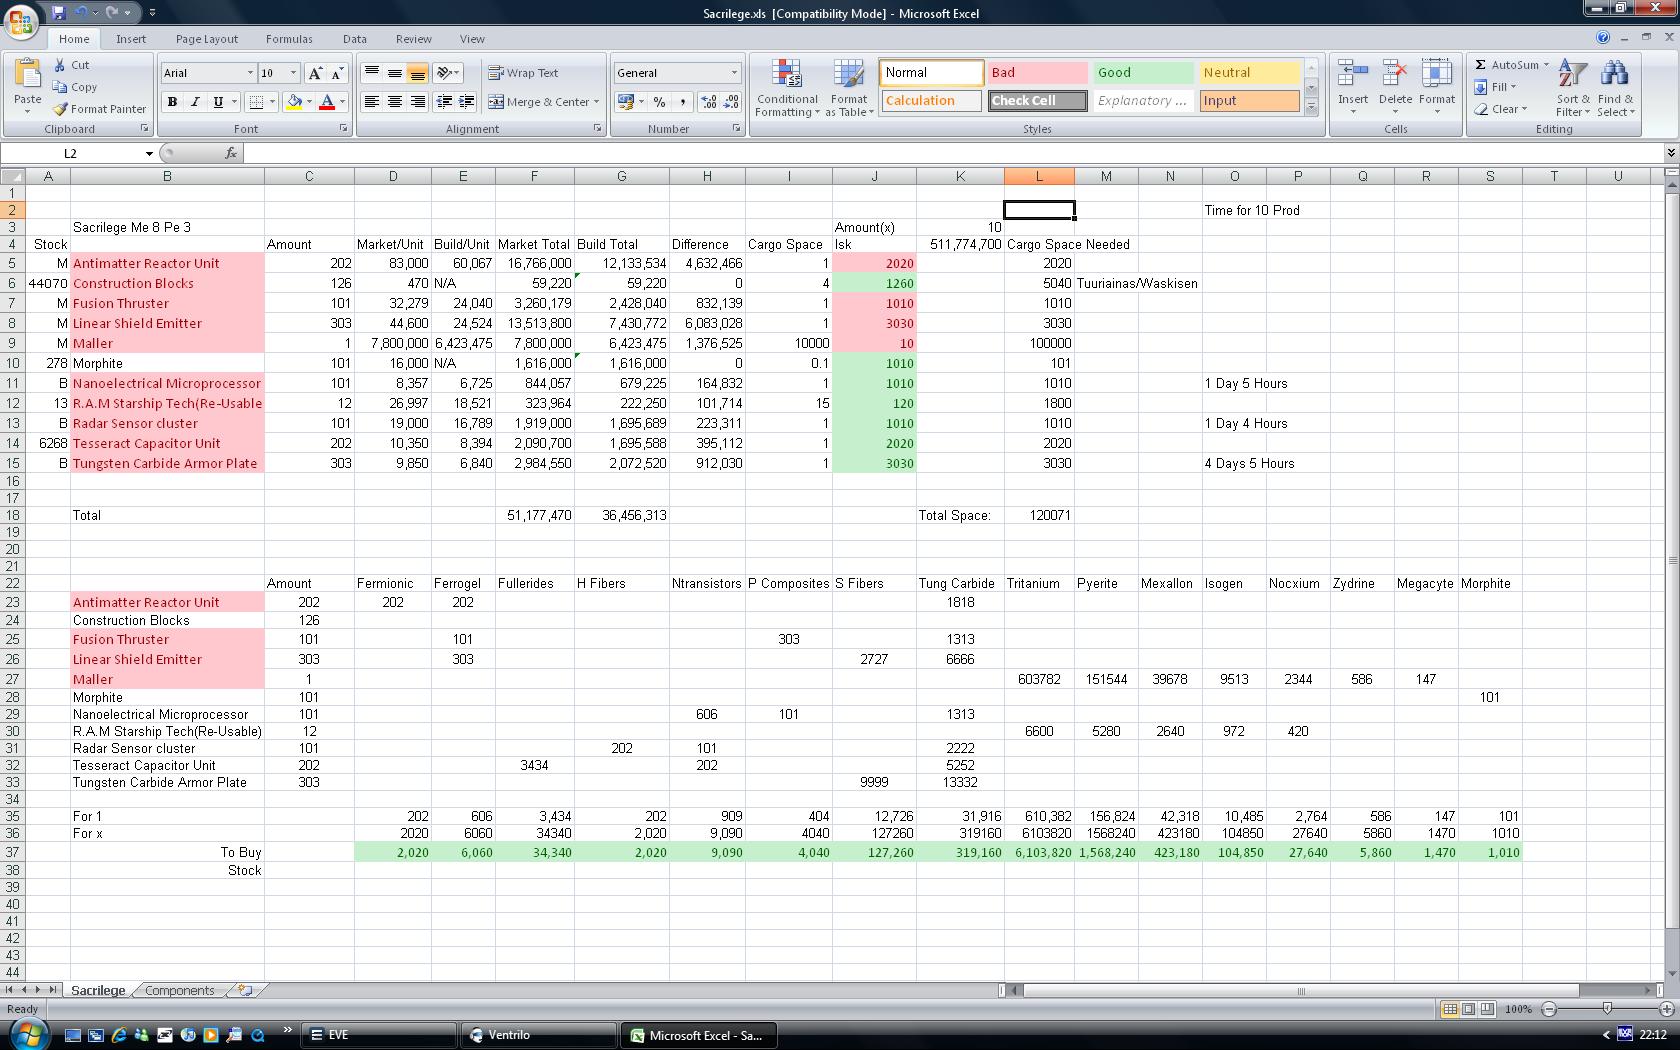Screen dimensions: 1680x1050
Task: Open the View ribbon tab
Action: [x=472, y=39]
